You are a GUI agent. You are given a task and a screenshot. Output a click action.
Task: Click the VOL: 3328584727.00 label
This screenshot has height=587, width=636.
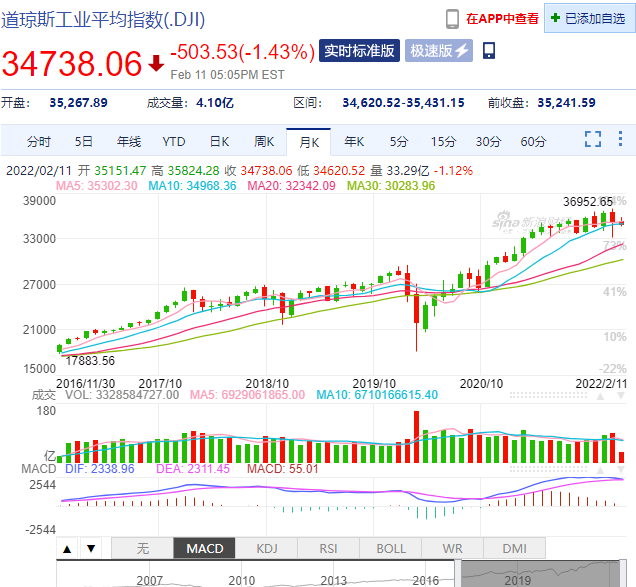[x=122, y=395]
